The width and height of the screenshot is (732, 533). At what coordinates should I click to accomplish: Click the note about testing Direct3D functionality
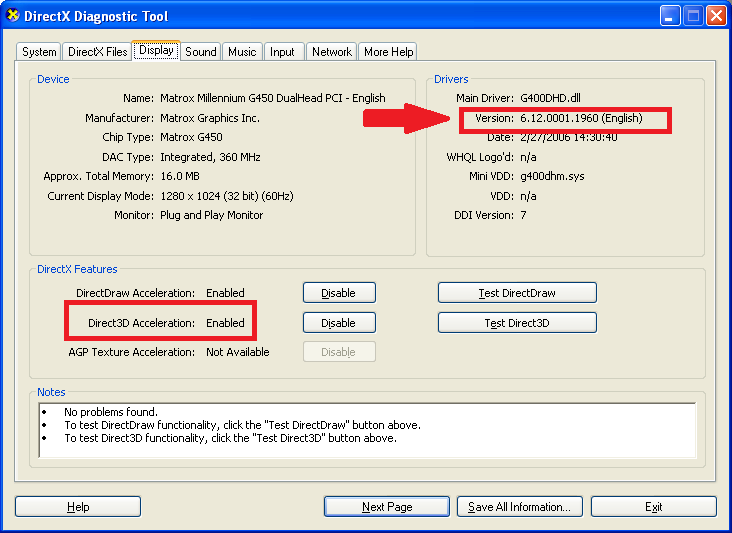[230, 438]
